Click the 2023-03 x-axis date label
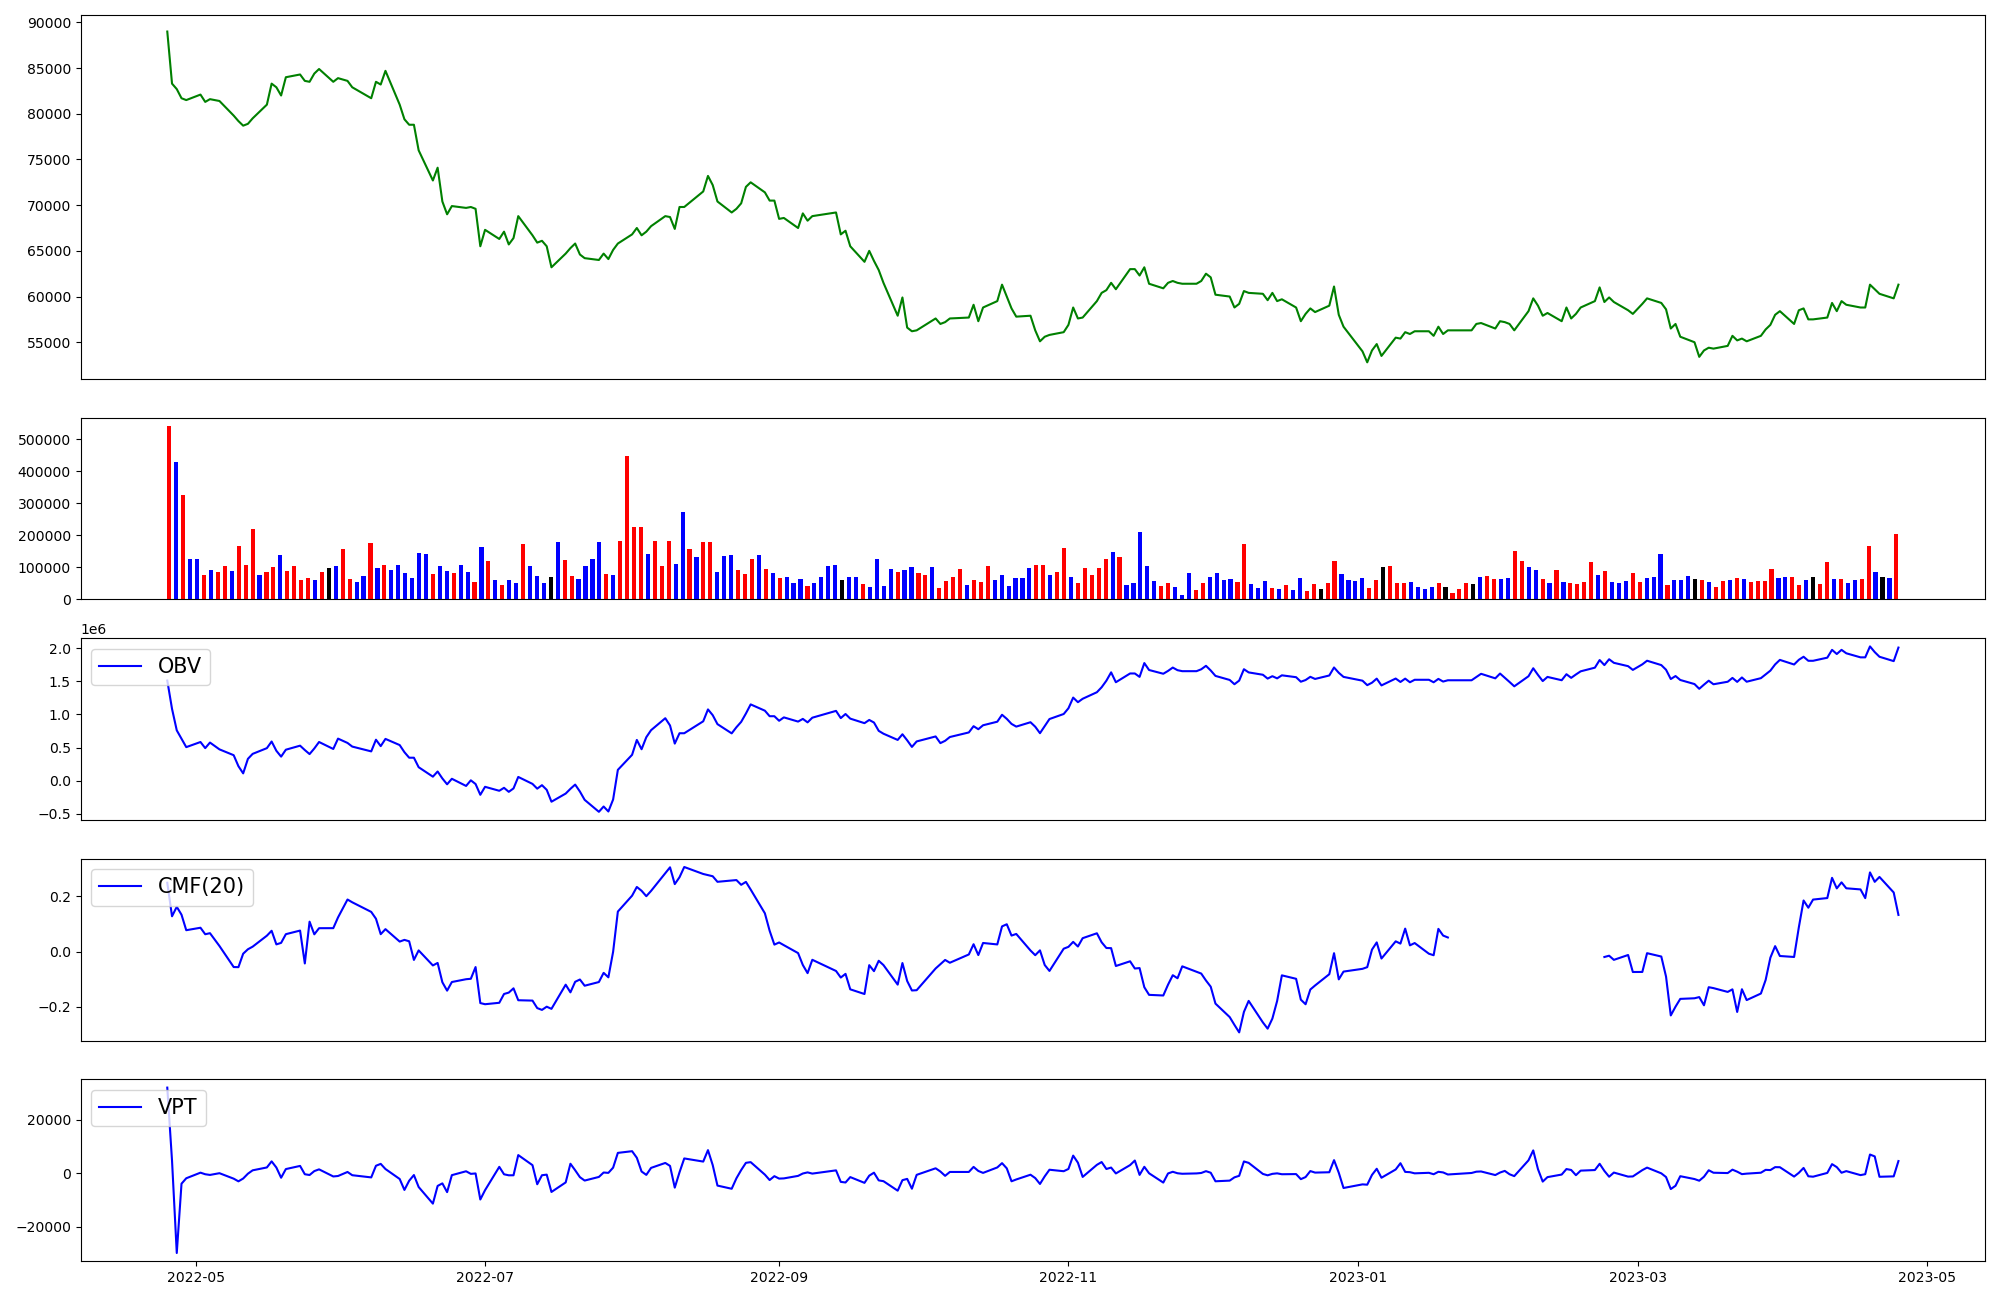This screenshot has width=2000, height=1300. (x=1638, y=1277)
